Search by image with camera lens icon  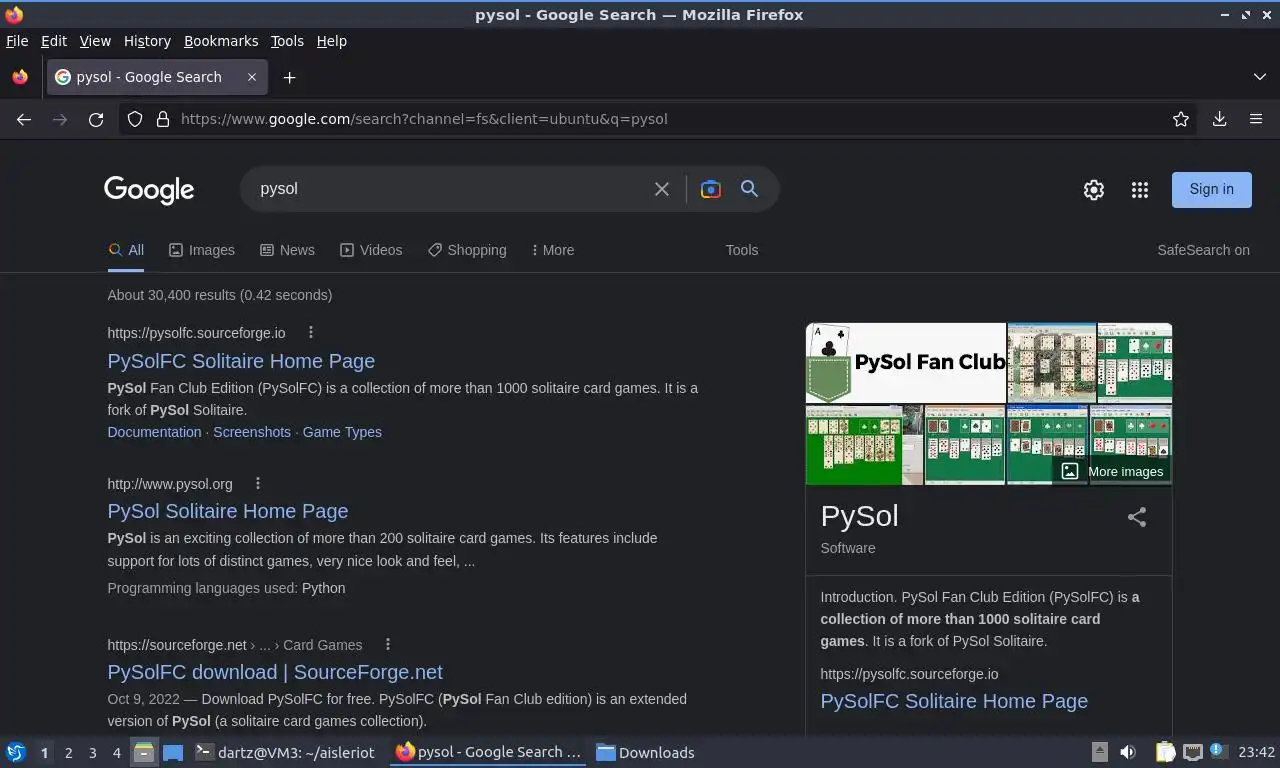711,189
